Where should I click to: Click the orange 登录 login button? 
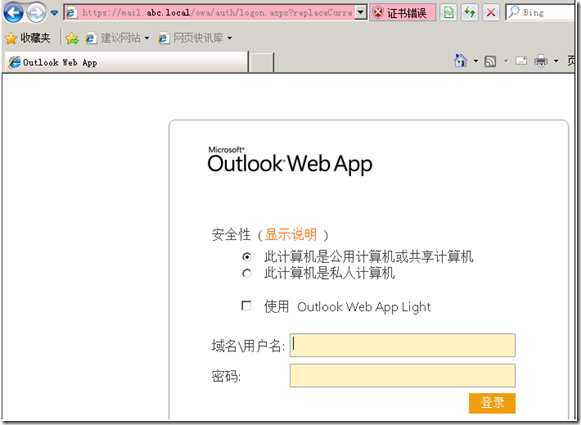492,403
